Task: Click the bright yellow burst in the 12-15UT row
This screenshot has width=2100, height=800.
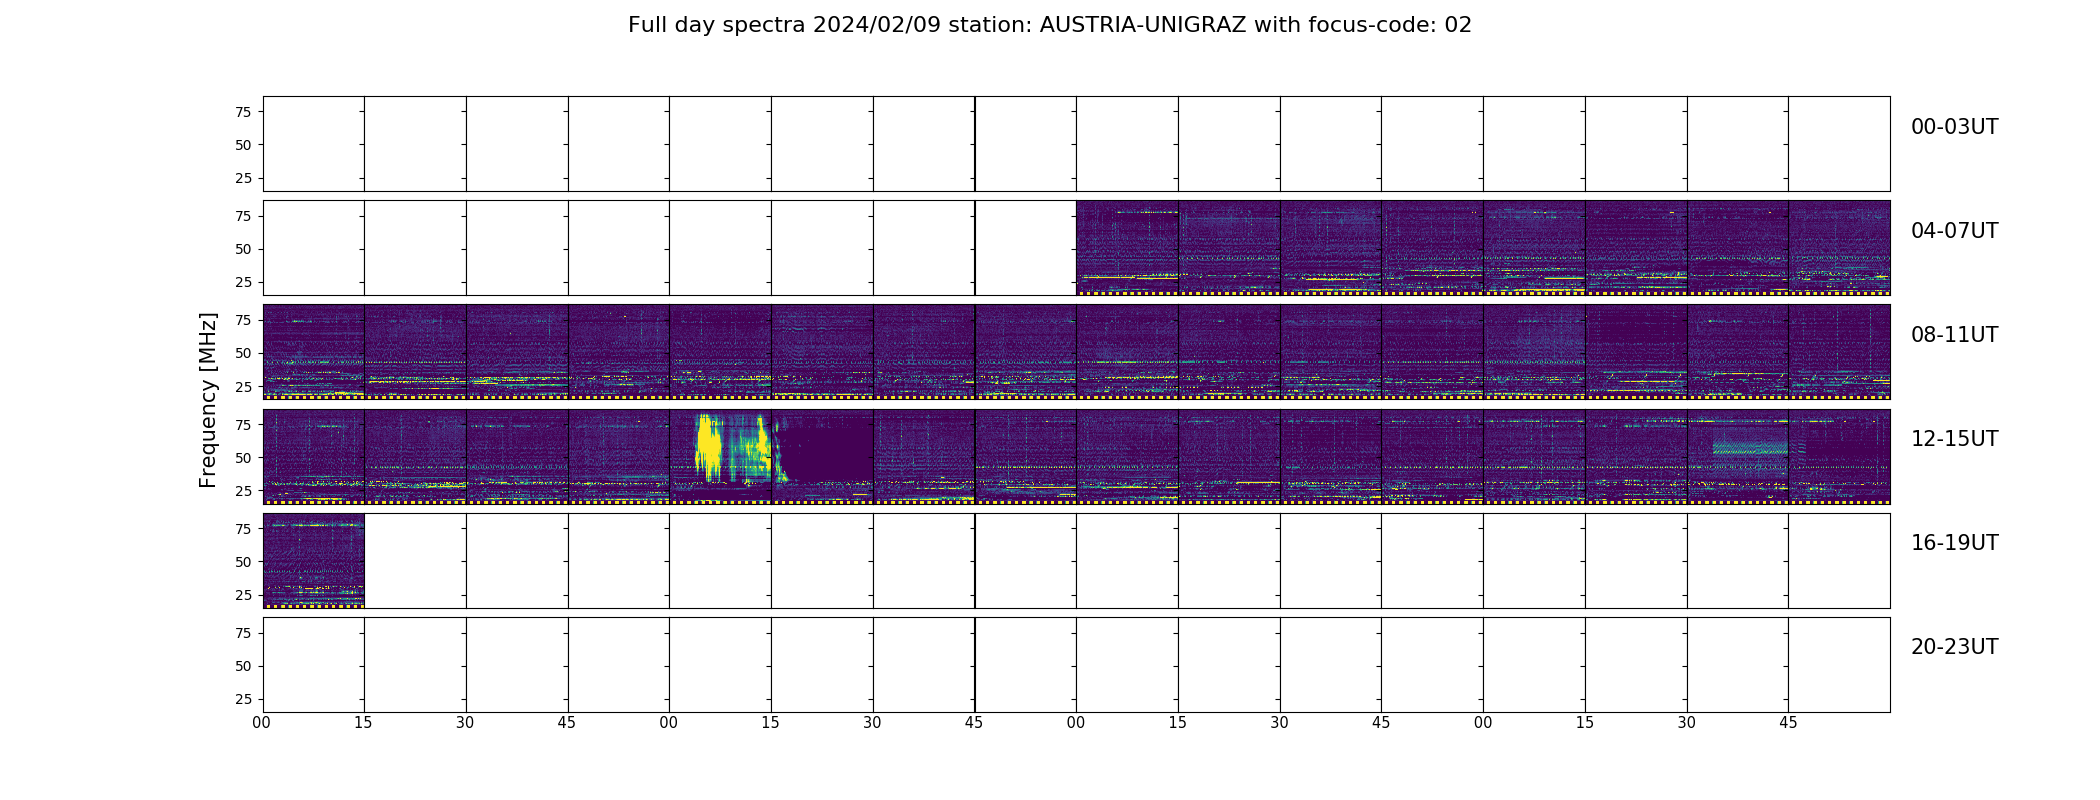Action: click(x=708, y=446)
